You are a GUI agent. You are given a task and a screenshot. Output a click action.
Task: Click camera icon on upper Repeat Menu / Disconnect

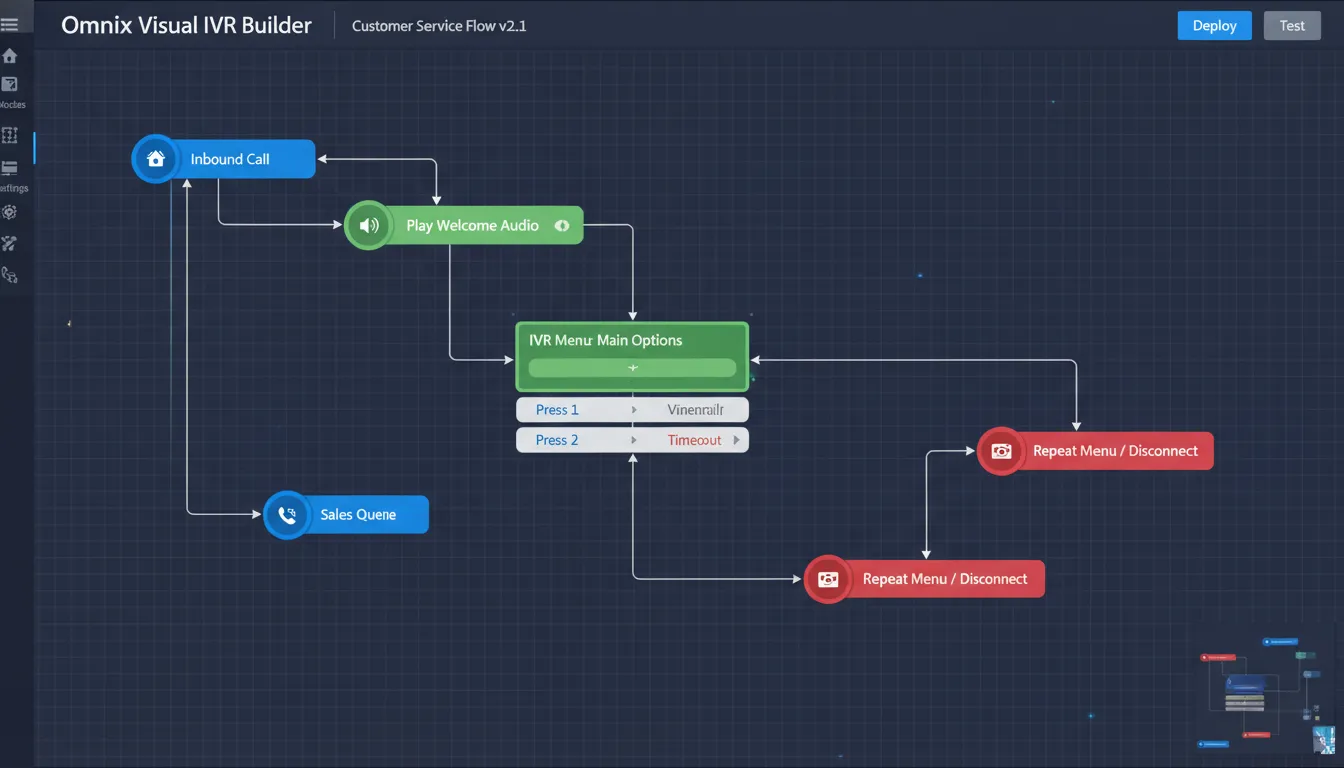pos(1001,451)
